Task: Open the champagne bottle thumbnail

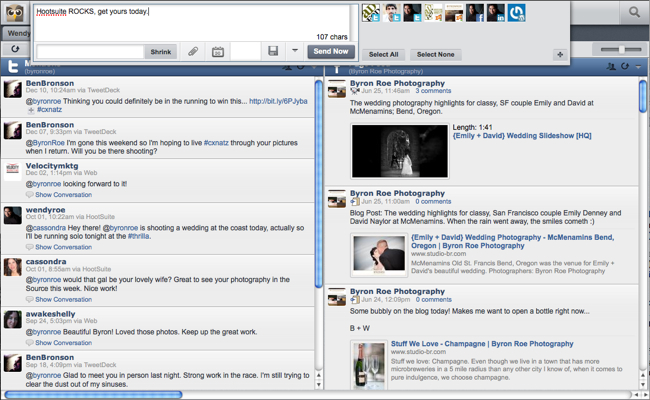Action: pos(369,365)
